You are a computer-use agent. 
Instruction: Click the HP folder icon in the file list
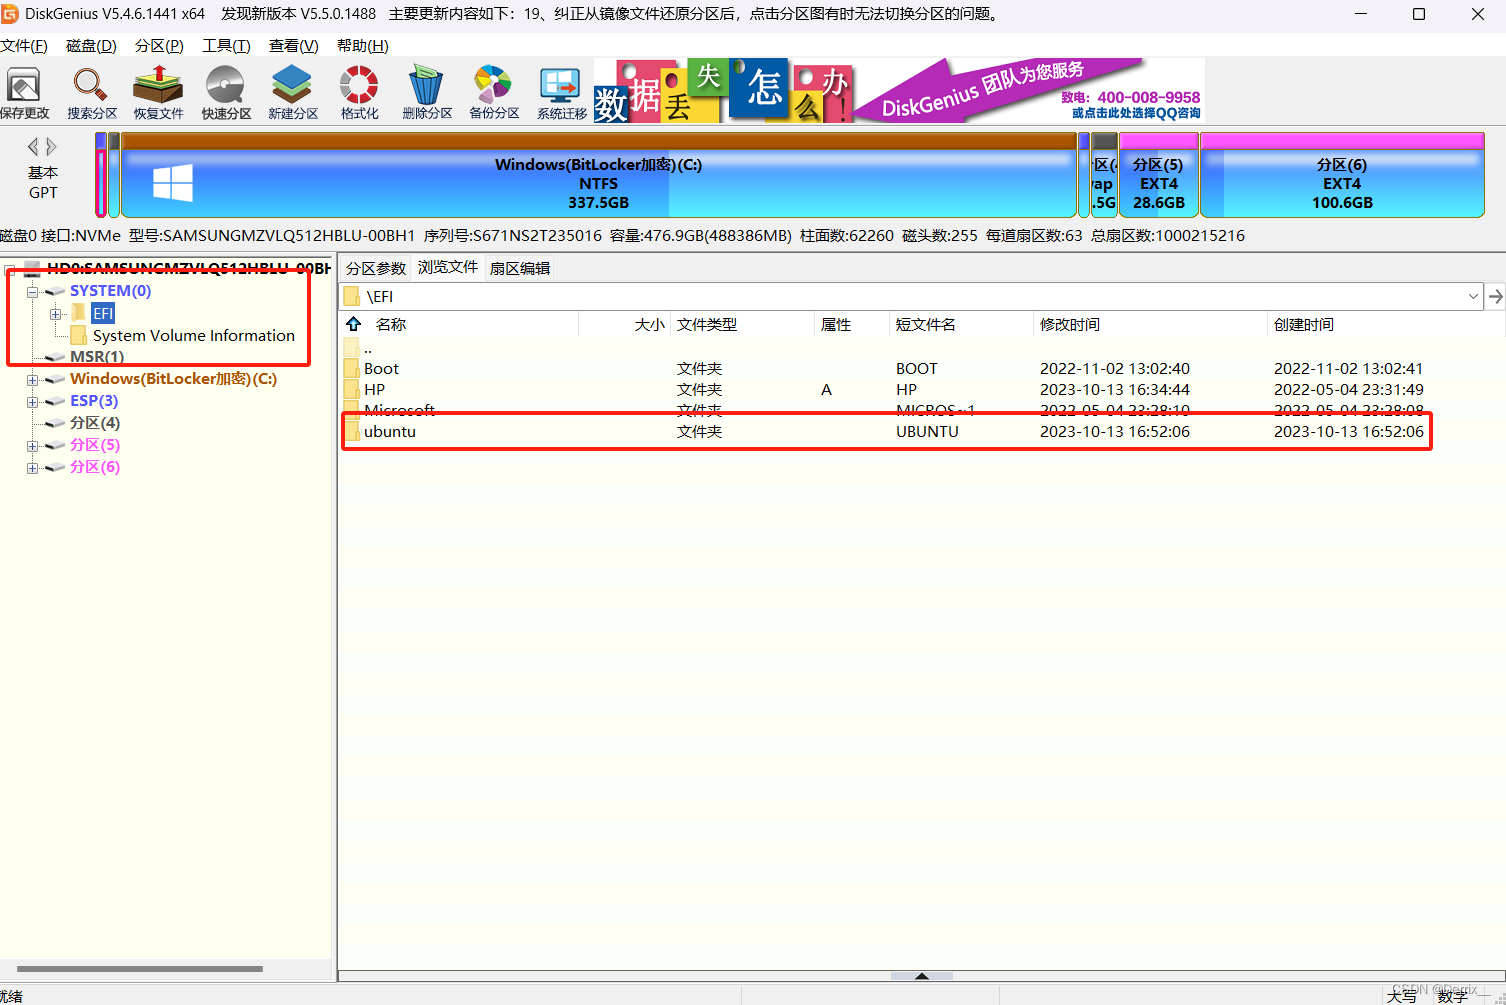click(x=351, y=390)
